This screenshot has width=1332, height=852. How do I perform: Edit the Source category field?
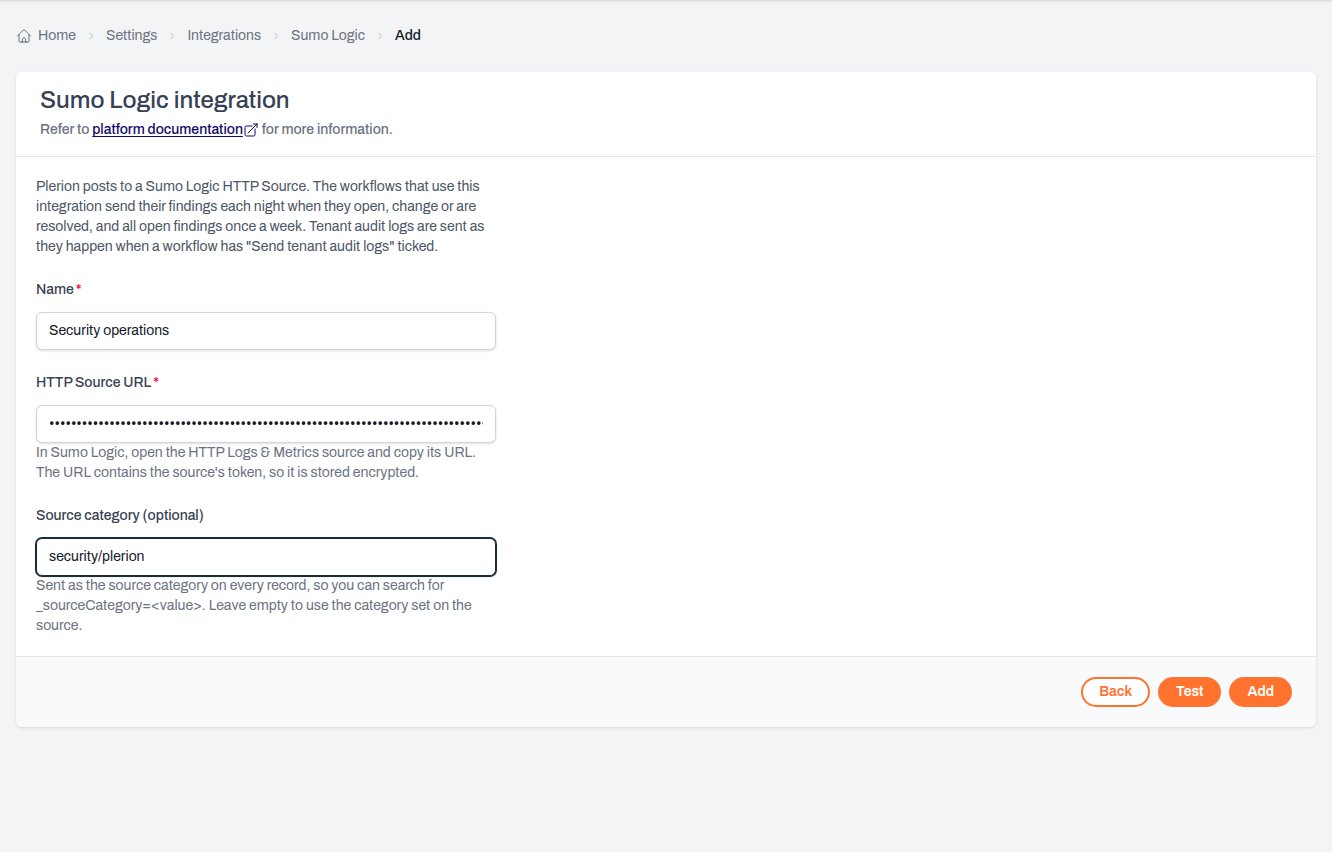(266, 557)
